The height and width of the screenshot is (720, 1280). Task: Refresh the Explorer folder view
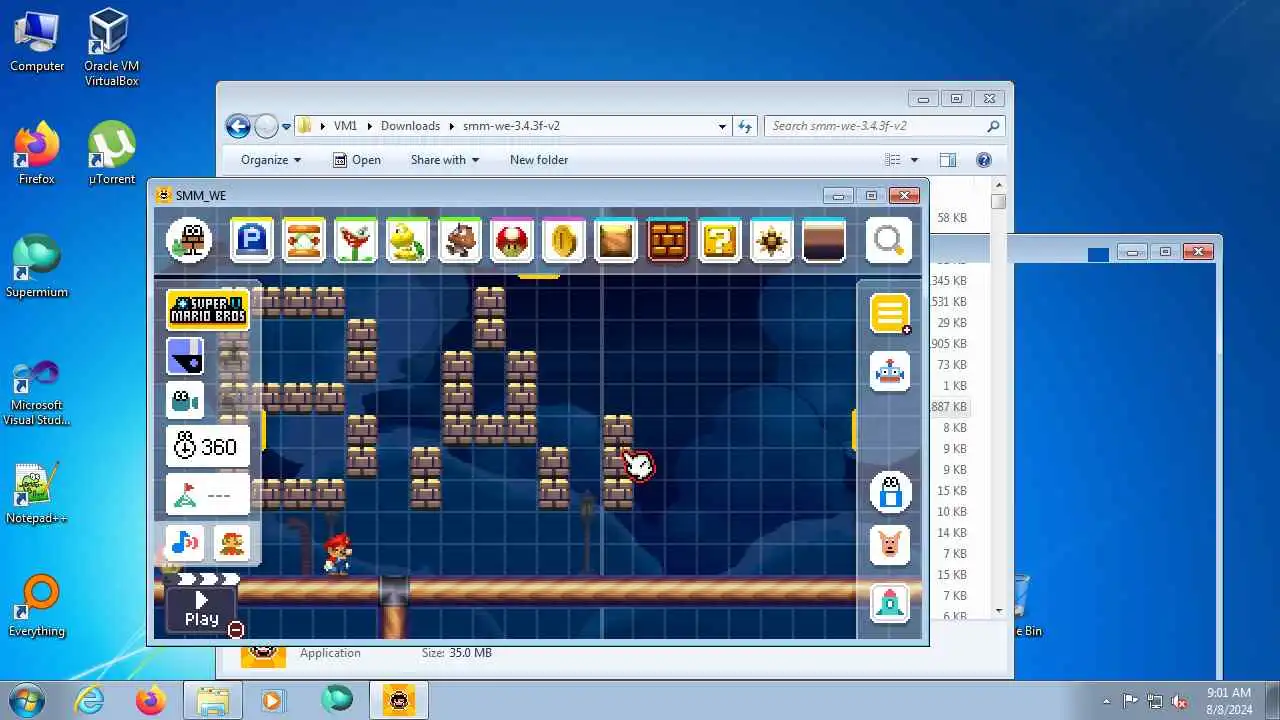click(x=744, y=126)
